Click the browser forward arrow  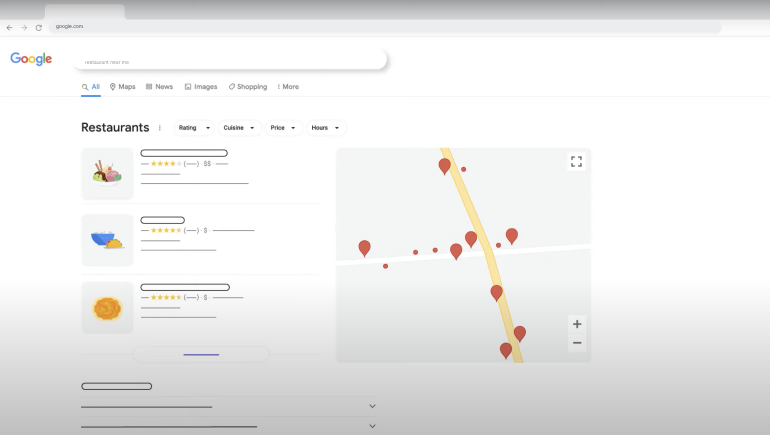tap(24, 27)
